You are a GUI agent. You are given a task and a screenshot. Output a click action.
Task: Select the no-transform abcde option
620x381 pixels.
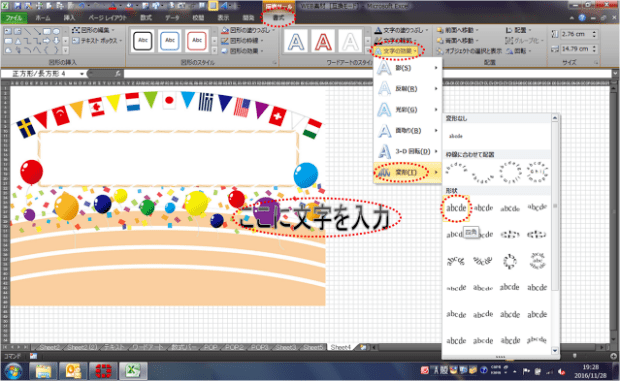coord(456,136)
